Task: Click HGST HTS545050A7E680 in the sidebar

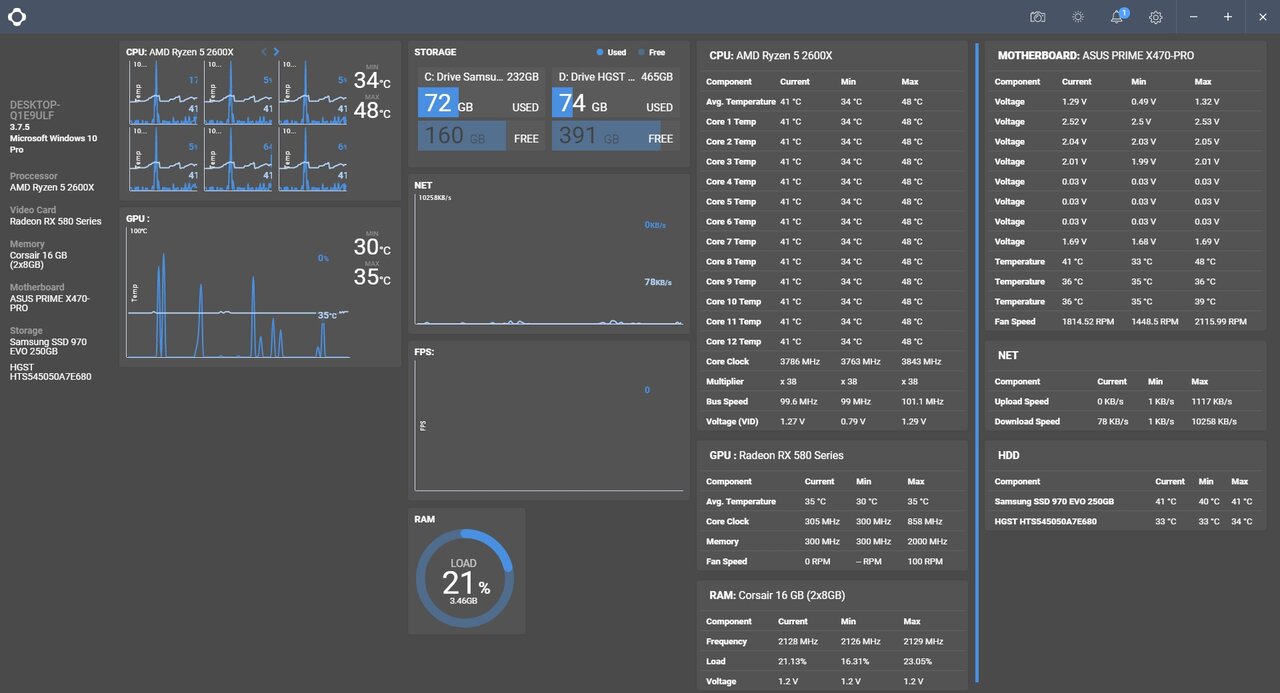Action: pyautogui.click(x=50, y=371)
